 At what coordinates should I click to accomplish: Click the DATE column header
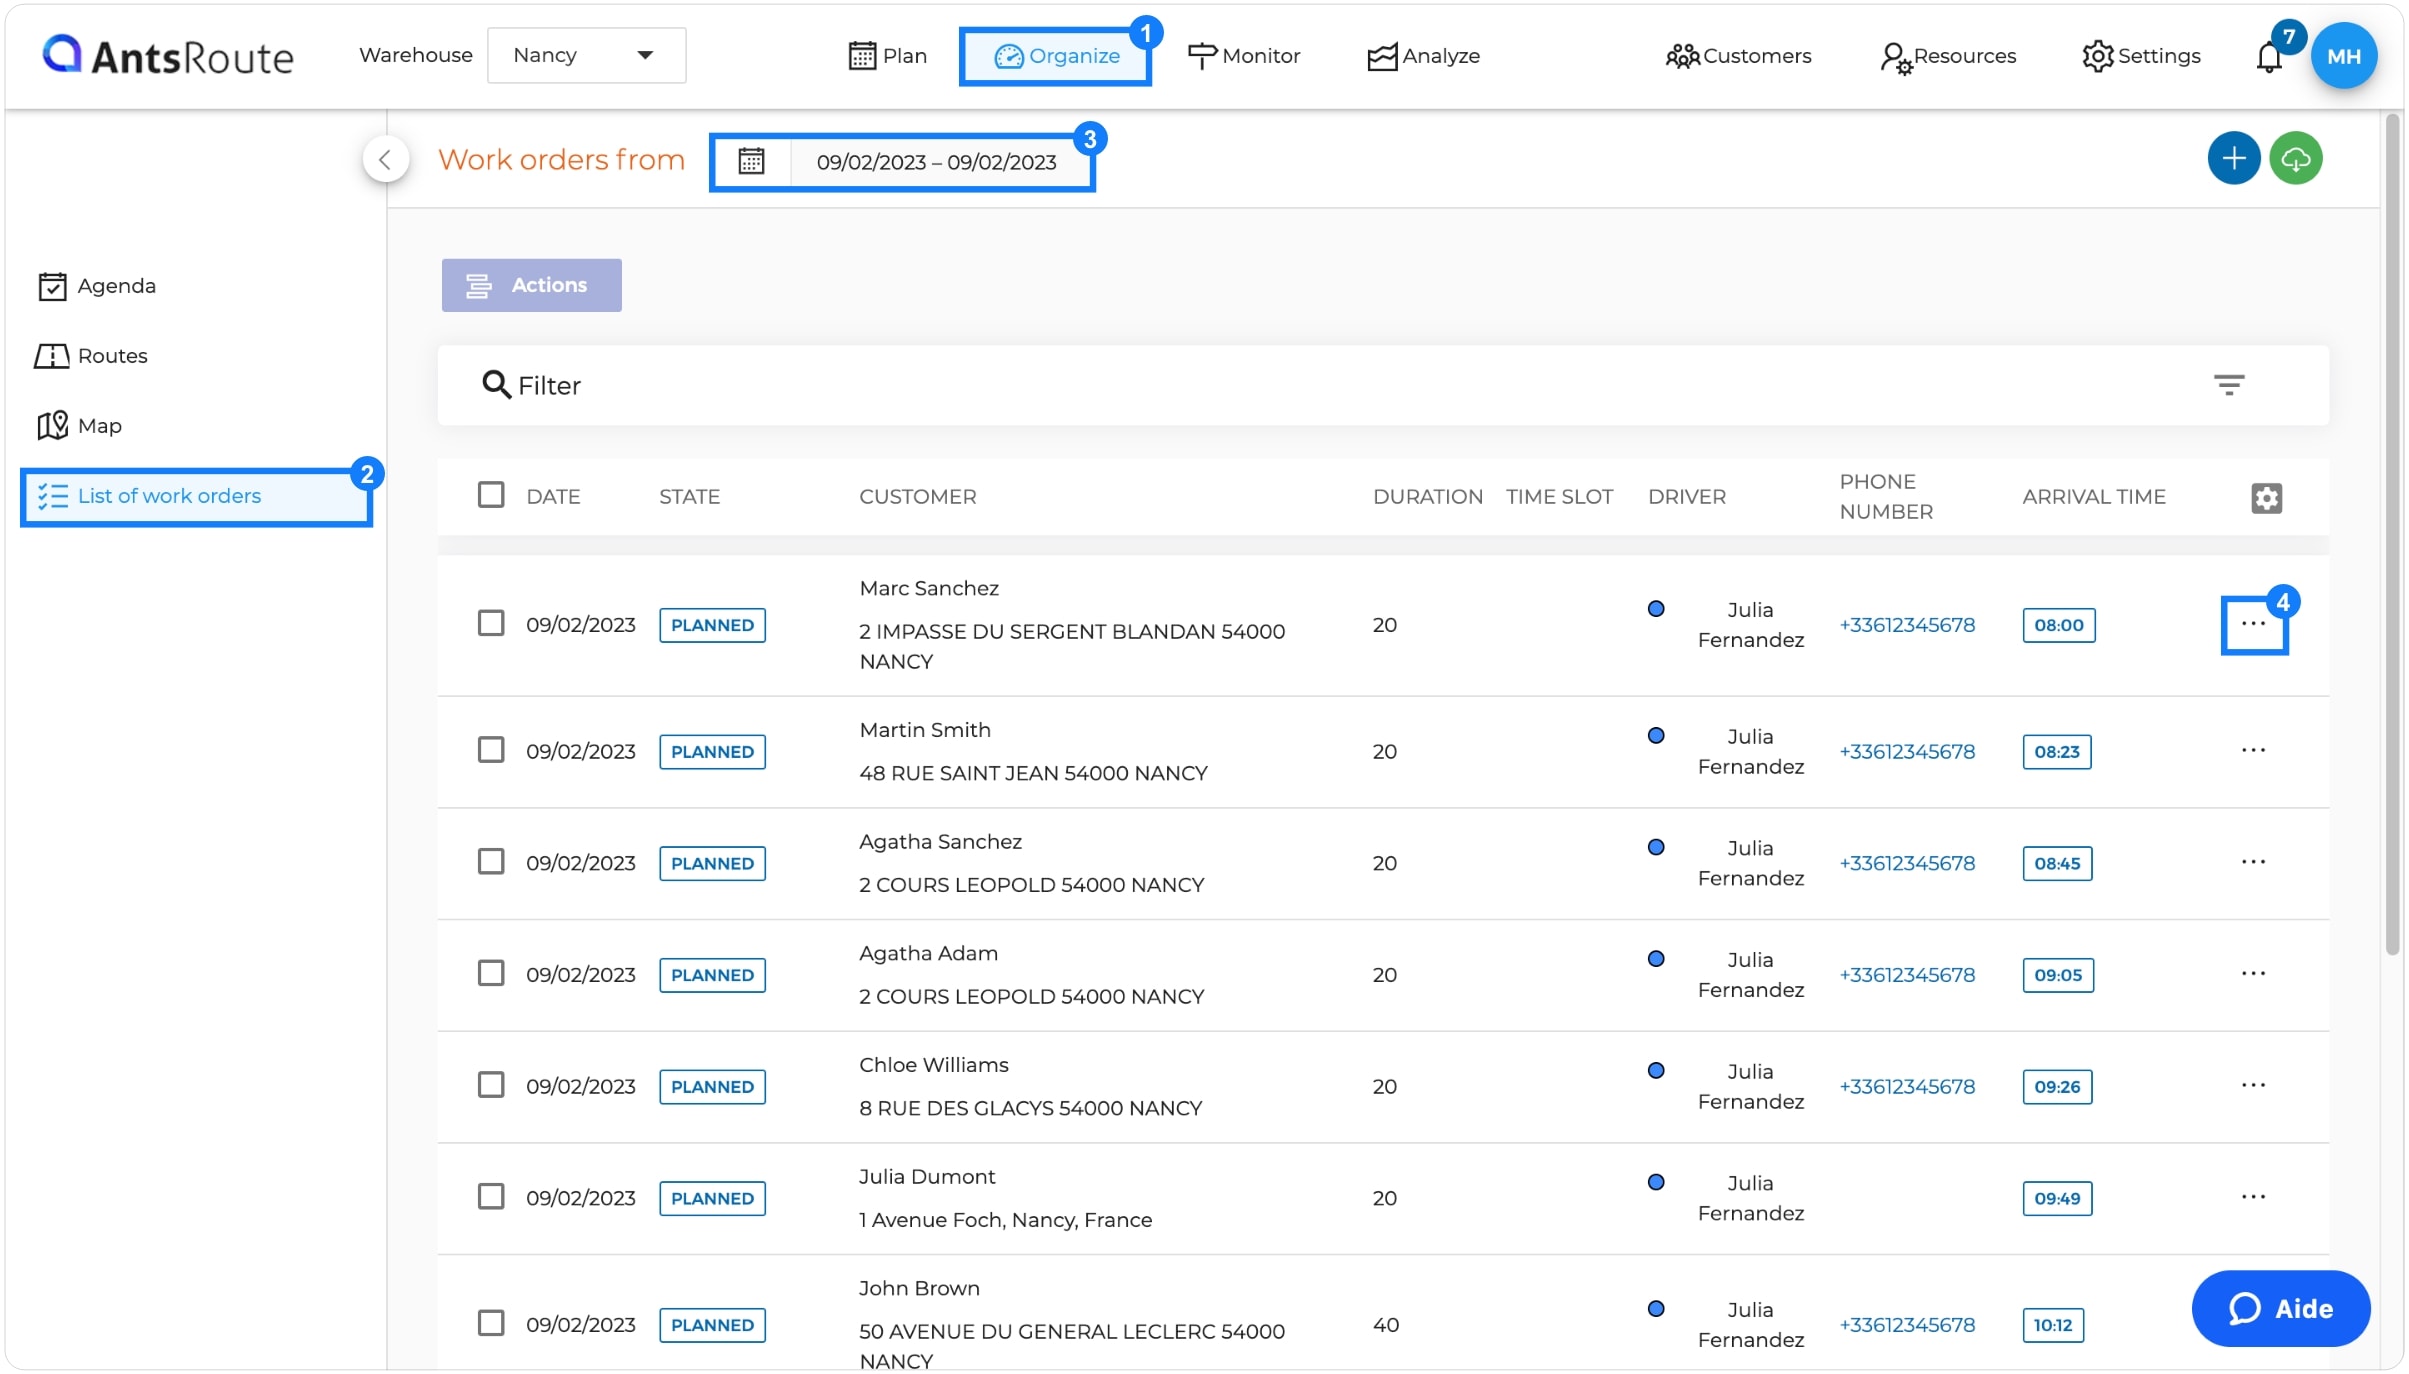(x=553, y=497)
